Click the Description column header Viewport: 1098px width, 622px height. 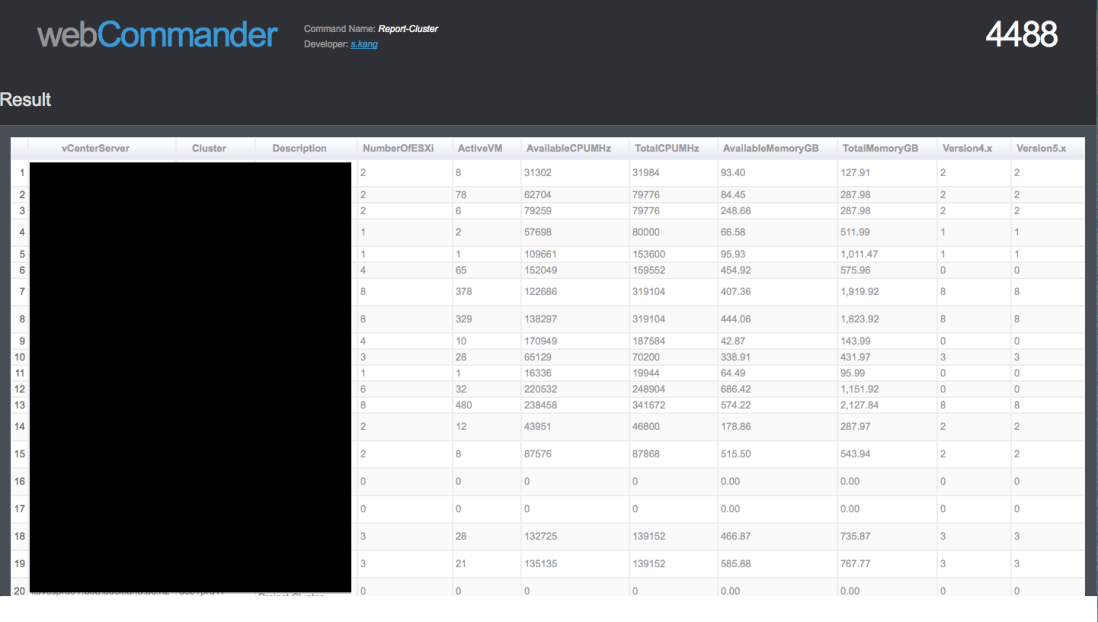click(x=302, y=148)
